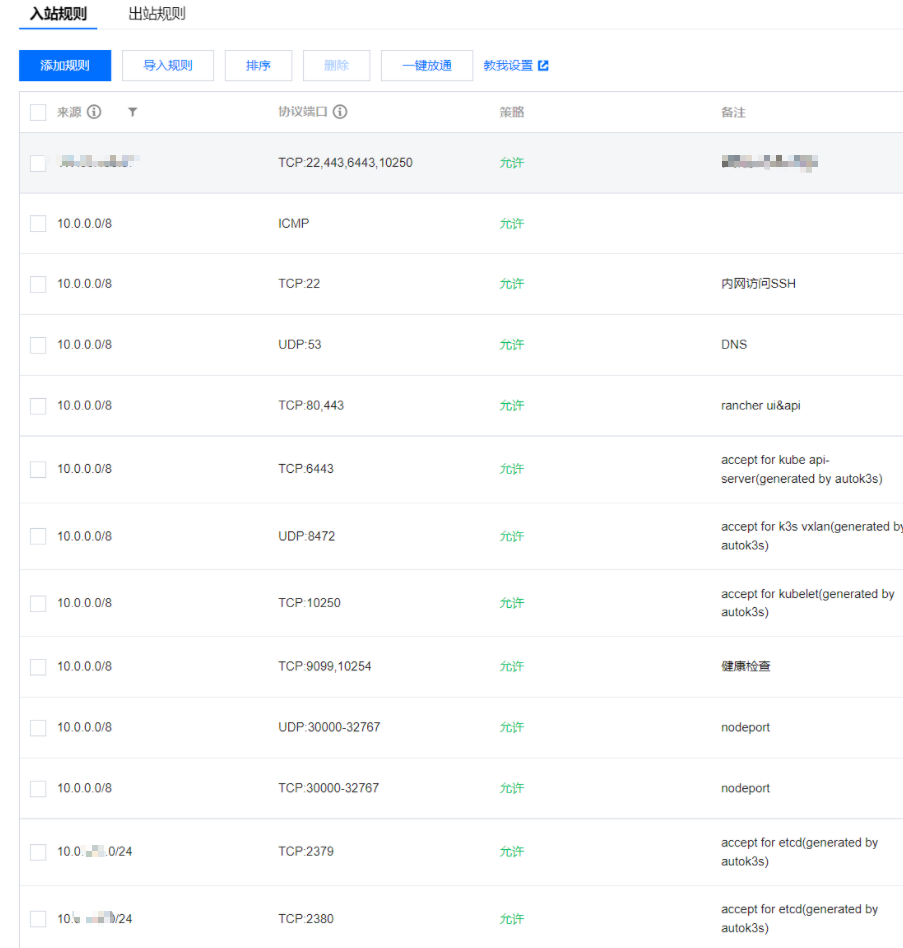Image resolution: width=903 pixels, height=948 pixels.
Task: Switch to the 入站规则 tab
Action: [x=58, y=14]
